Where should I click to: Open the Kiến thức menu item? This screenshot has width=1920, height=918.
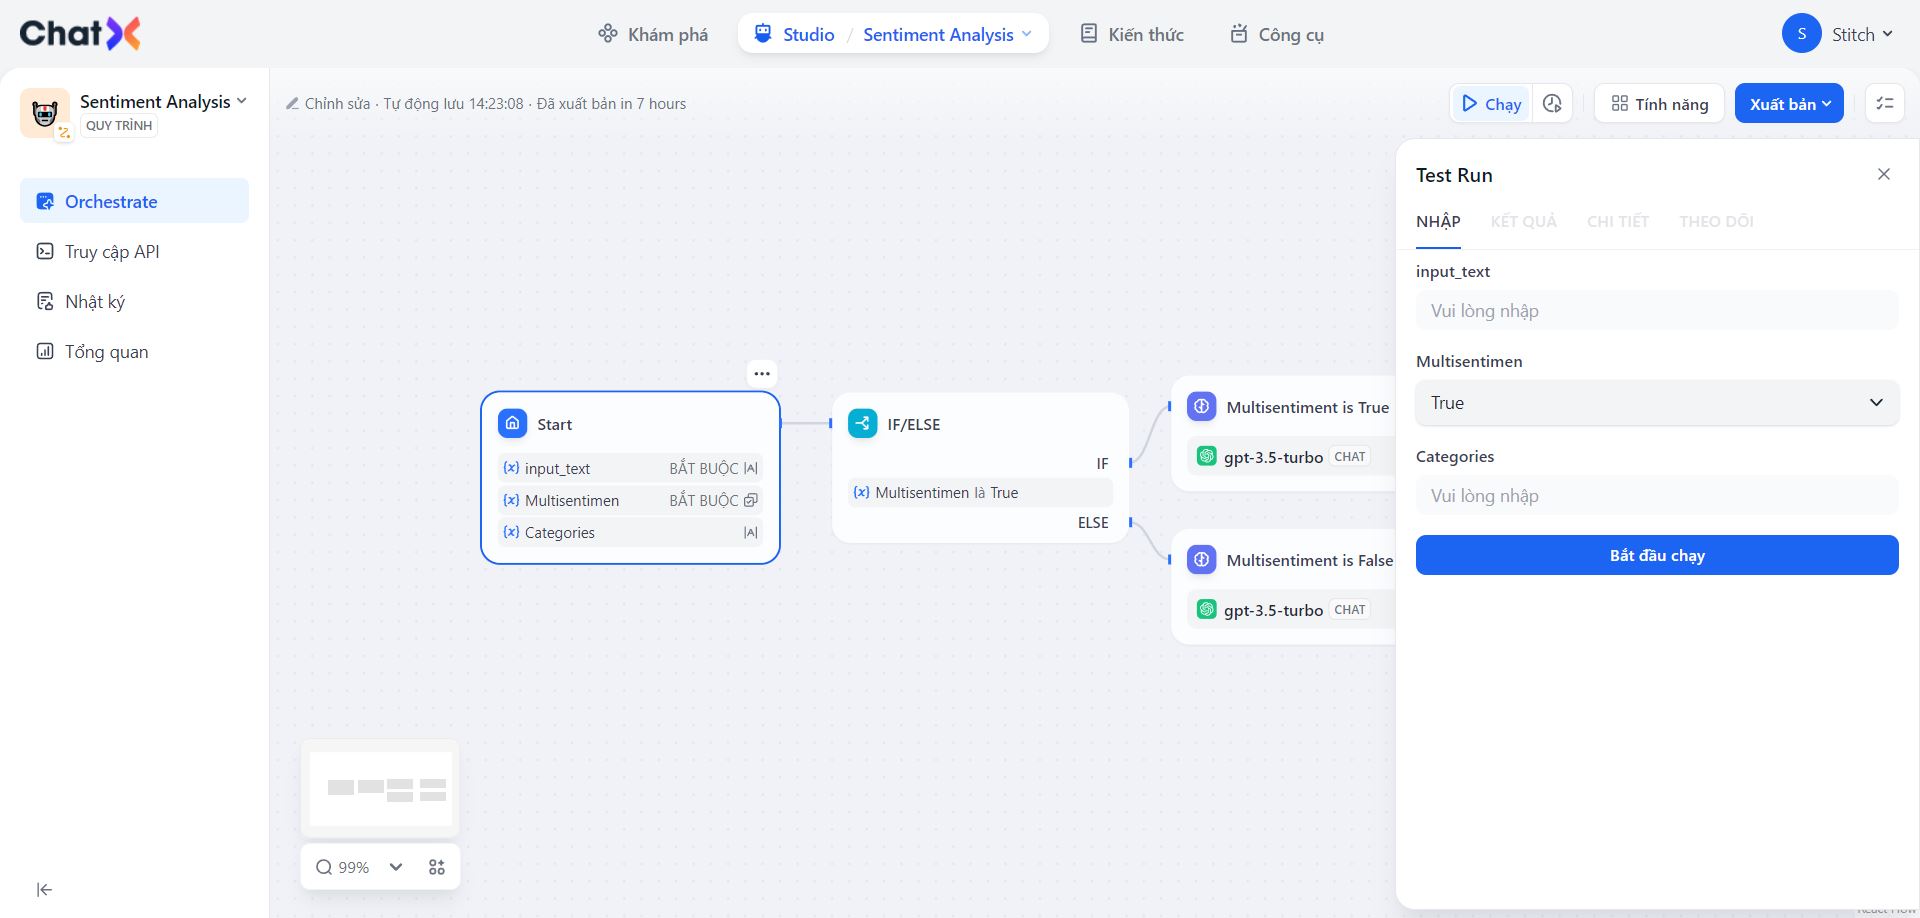[1132, 35]
